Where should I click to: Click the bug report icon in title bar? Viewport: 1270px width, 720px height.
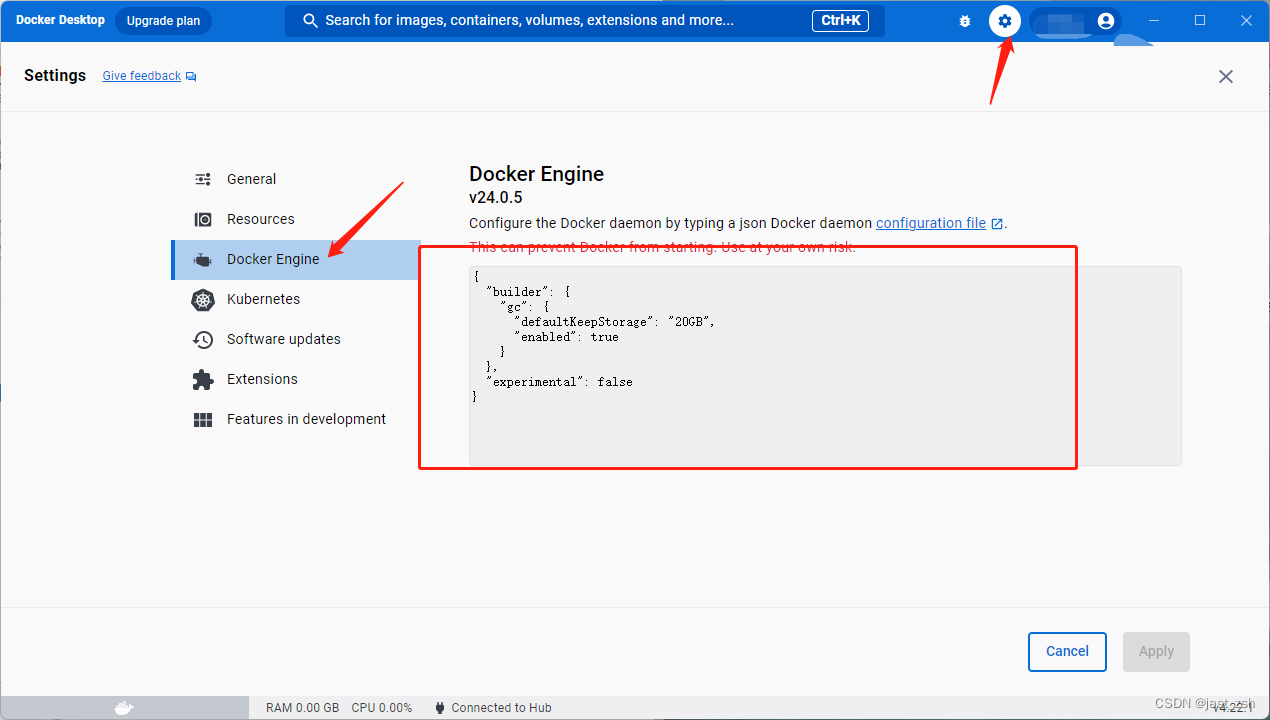[x=964, y=20]
